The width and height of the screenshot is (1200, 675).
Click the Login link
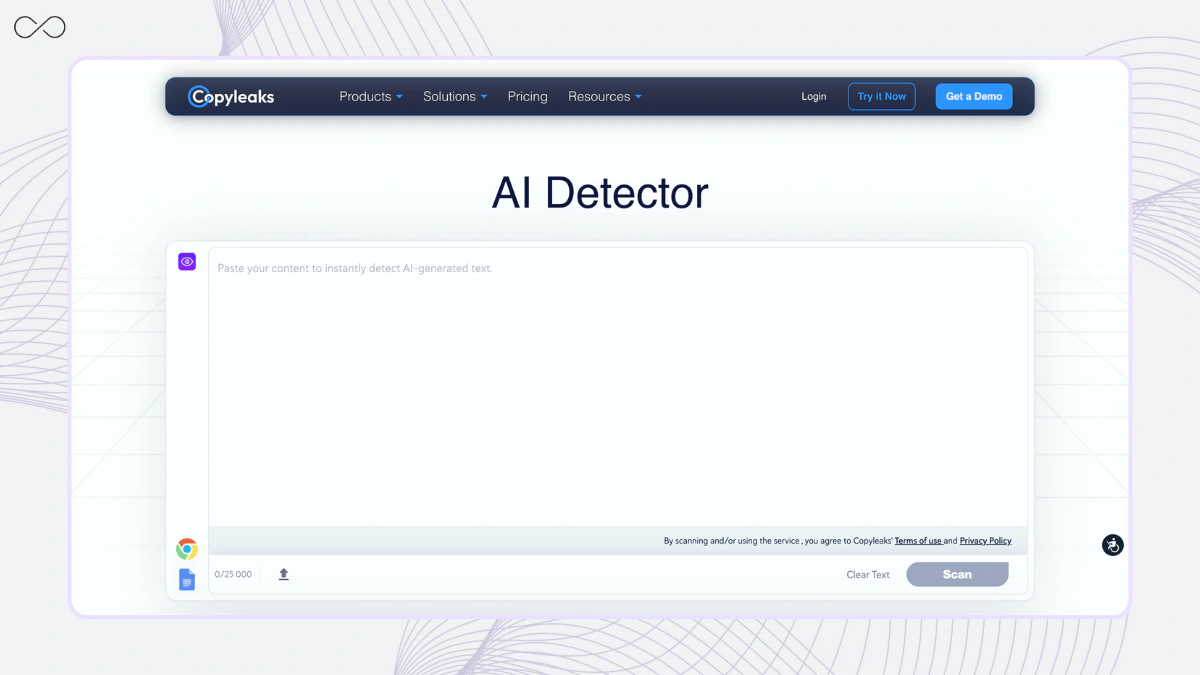(814, 97)
